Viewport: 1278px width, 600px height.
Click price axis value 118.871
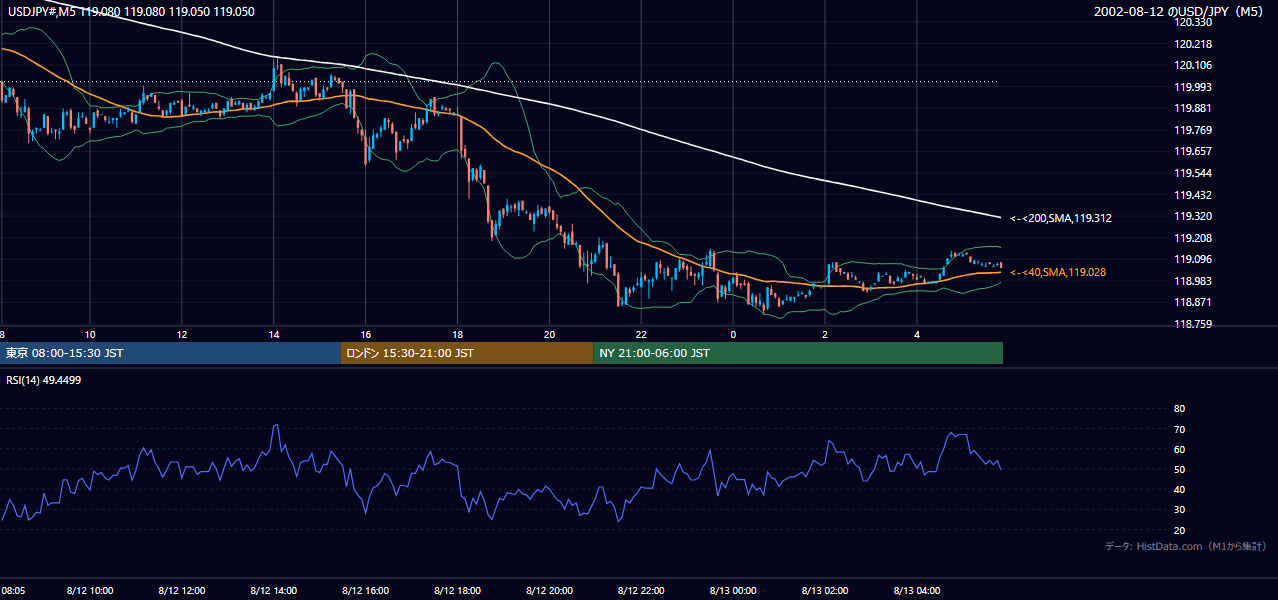tap(1193, 302)
